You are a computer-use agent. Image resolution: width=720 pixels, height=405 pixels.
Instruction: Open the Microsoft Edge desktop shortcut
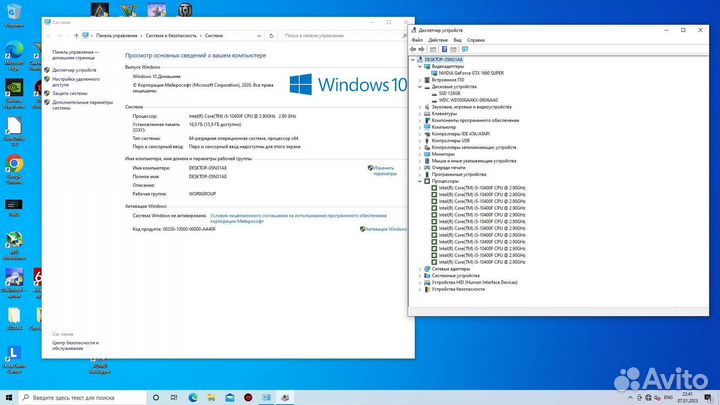(14, 55)
